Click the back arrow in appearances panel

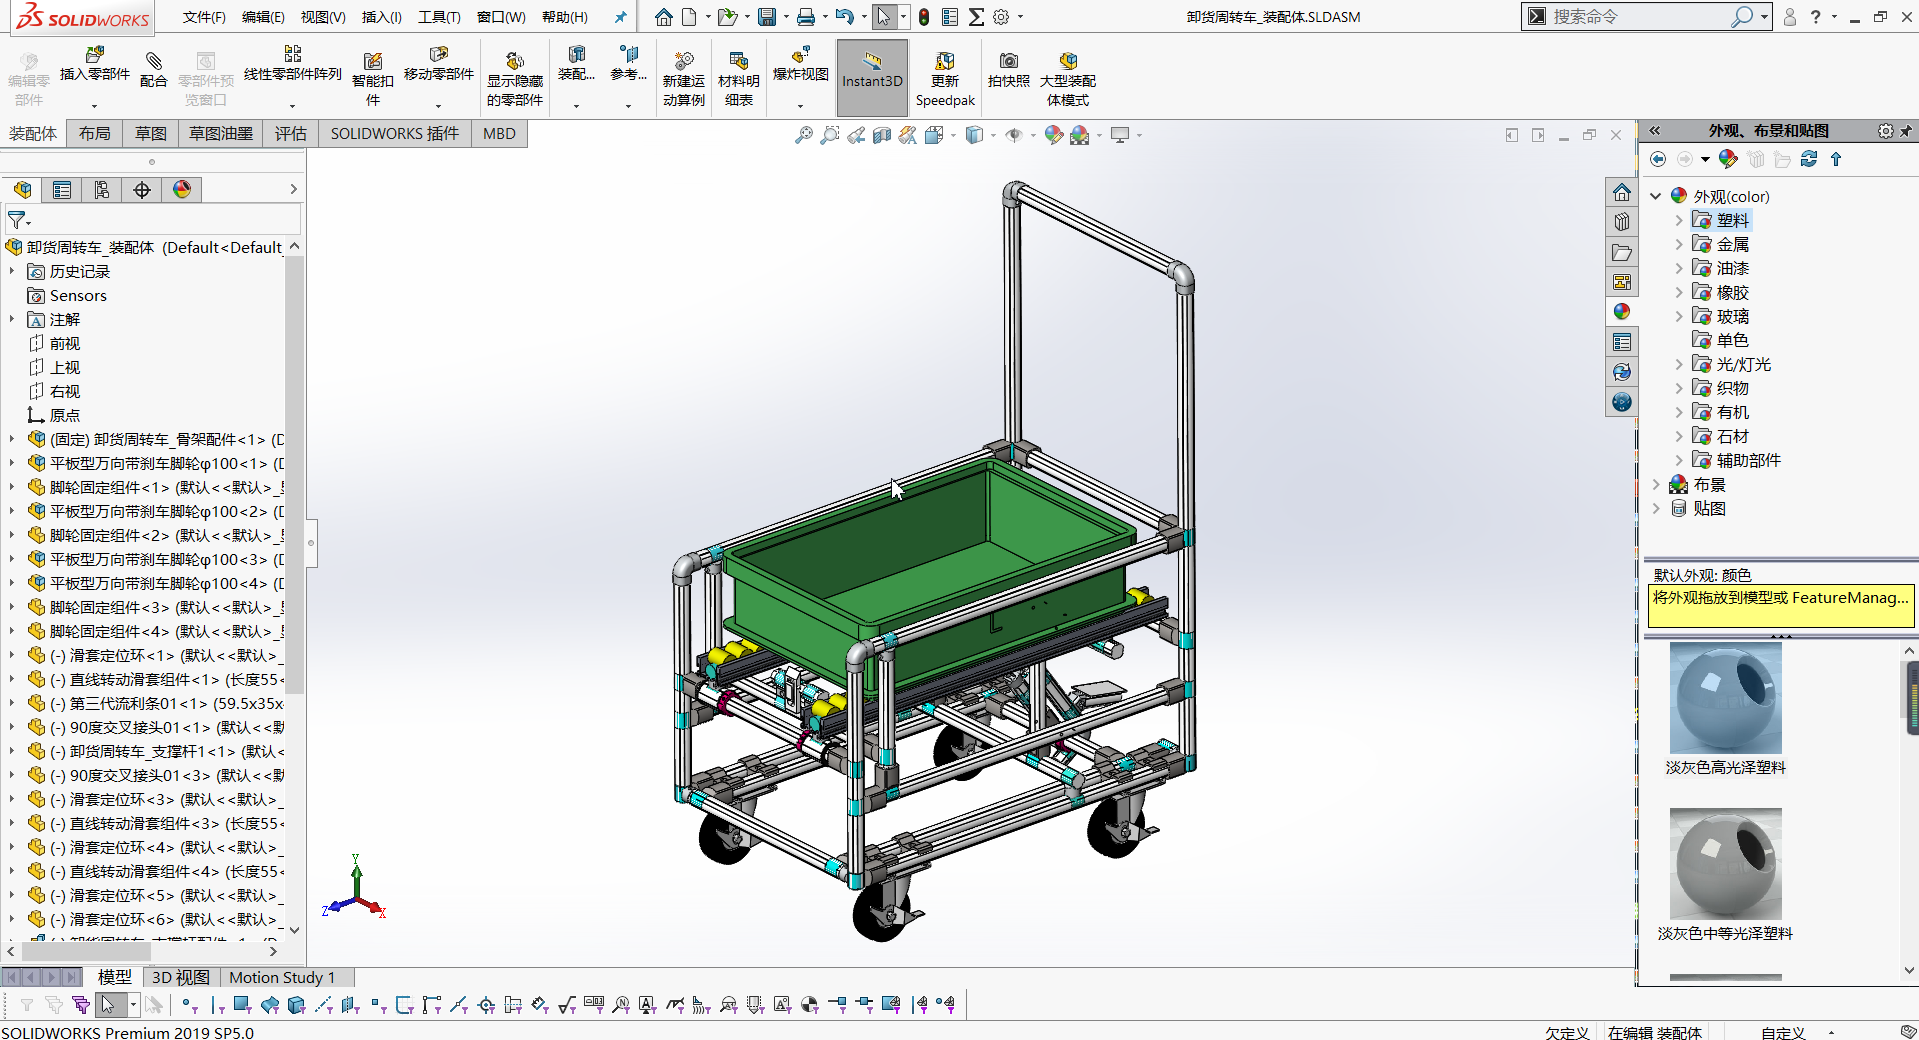(x=1658, y=159)
